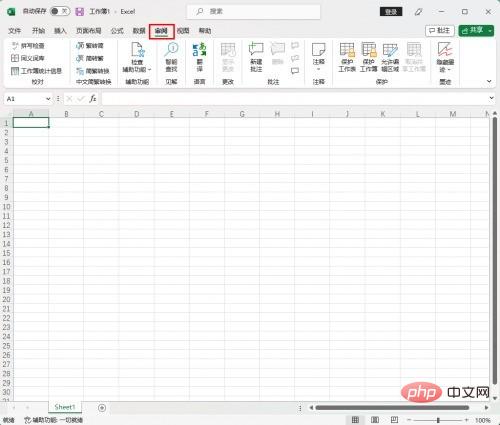Viewport: 500px width, 425px height.
Task: Add a new sheet with plus icon
Action: (x=102, y=408)
